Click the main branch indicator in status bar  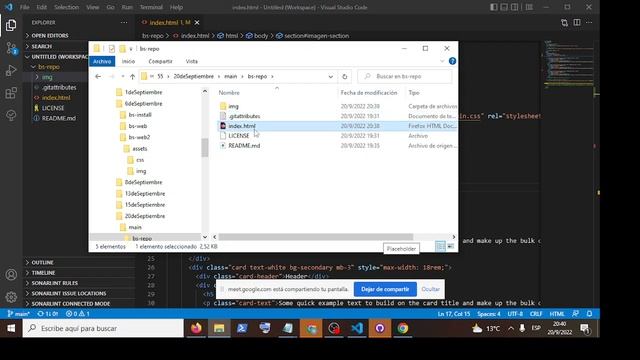[18, 313]
